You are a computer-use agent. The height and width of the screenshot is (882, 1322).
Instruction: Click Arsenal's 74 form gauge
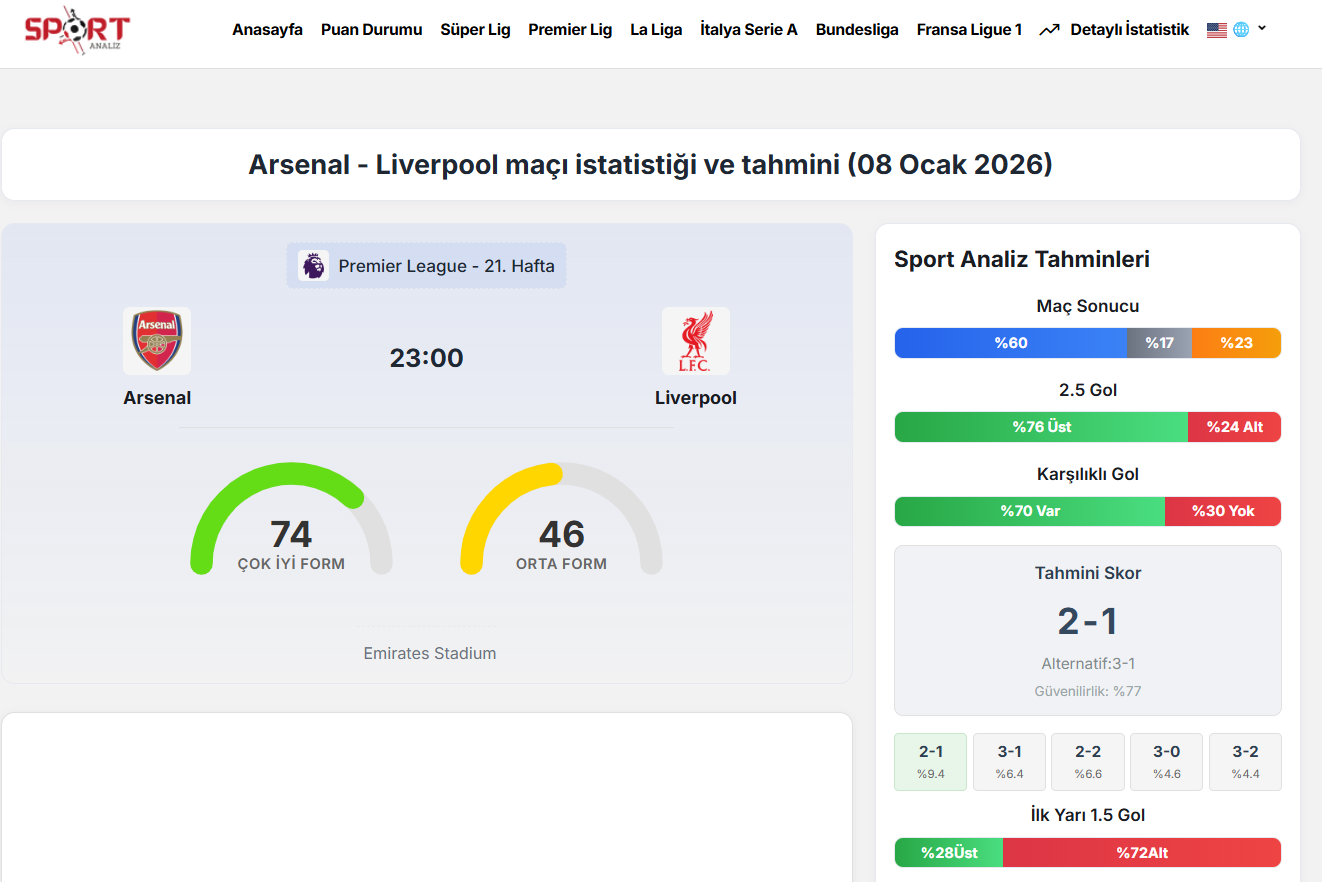click(x=291, y=518)
